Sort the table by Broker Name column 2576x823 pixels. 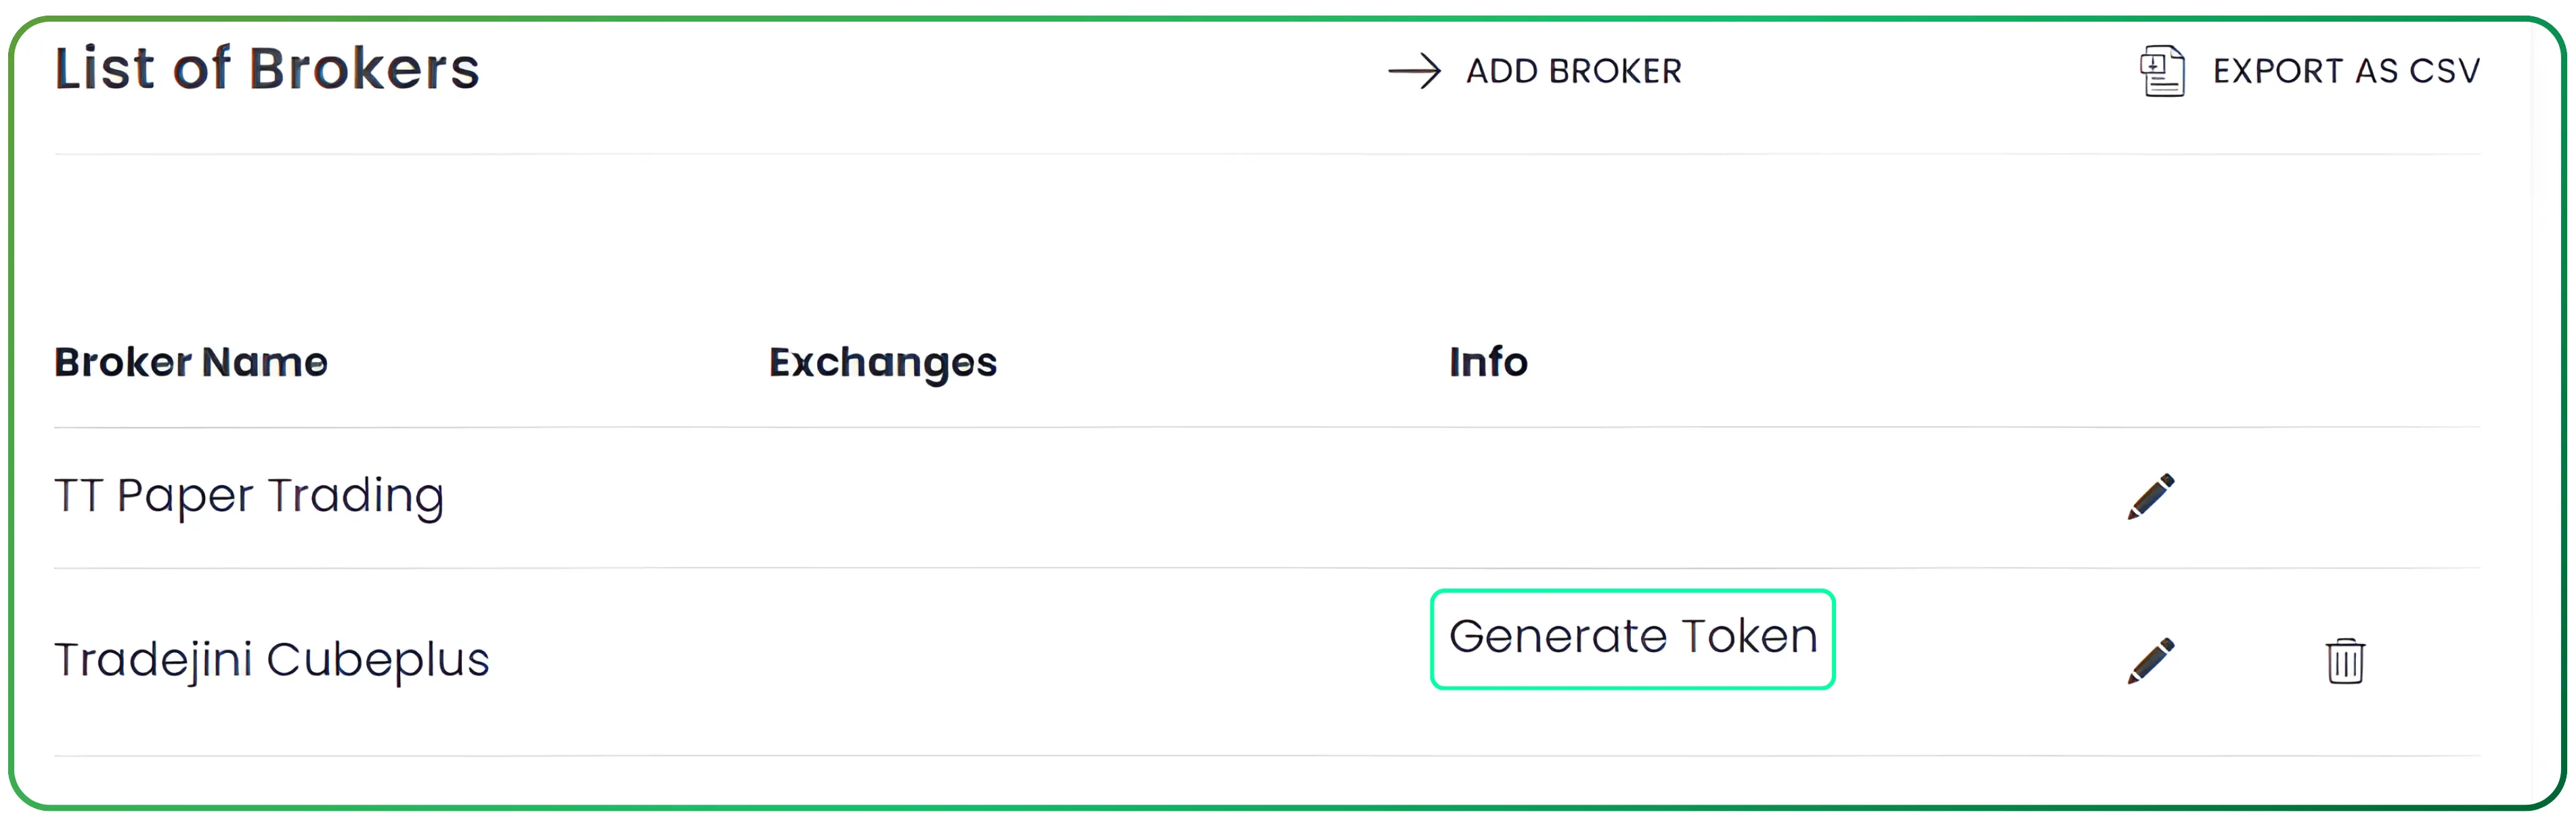click(191, 362)
